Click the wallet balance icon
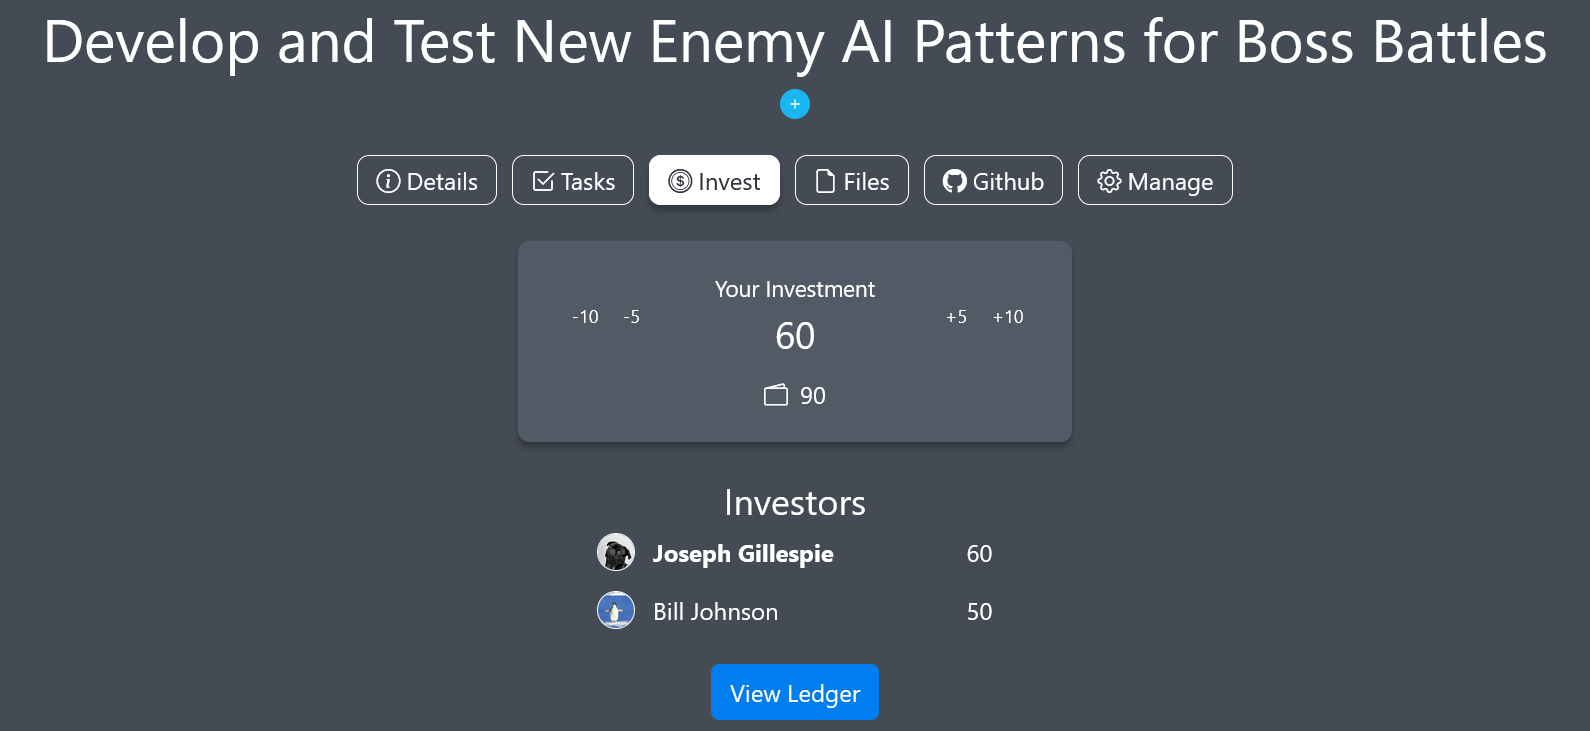This screenshot has height=731, width=1590. pyautogui.click(x=776, y=395)
